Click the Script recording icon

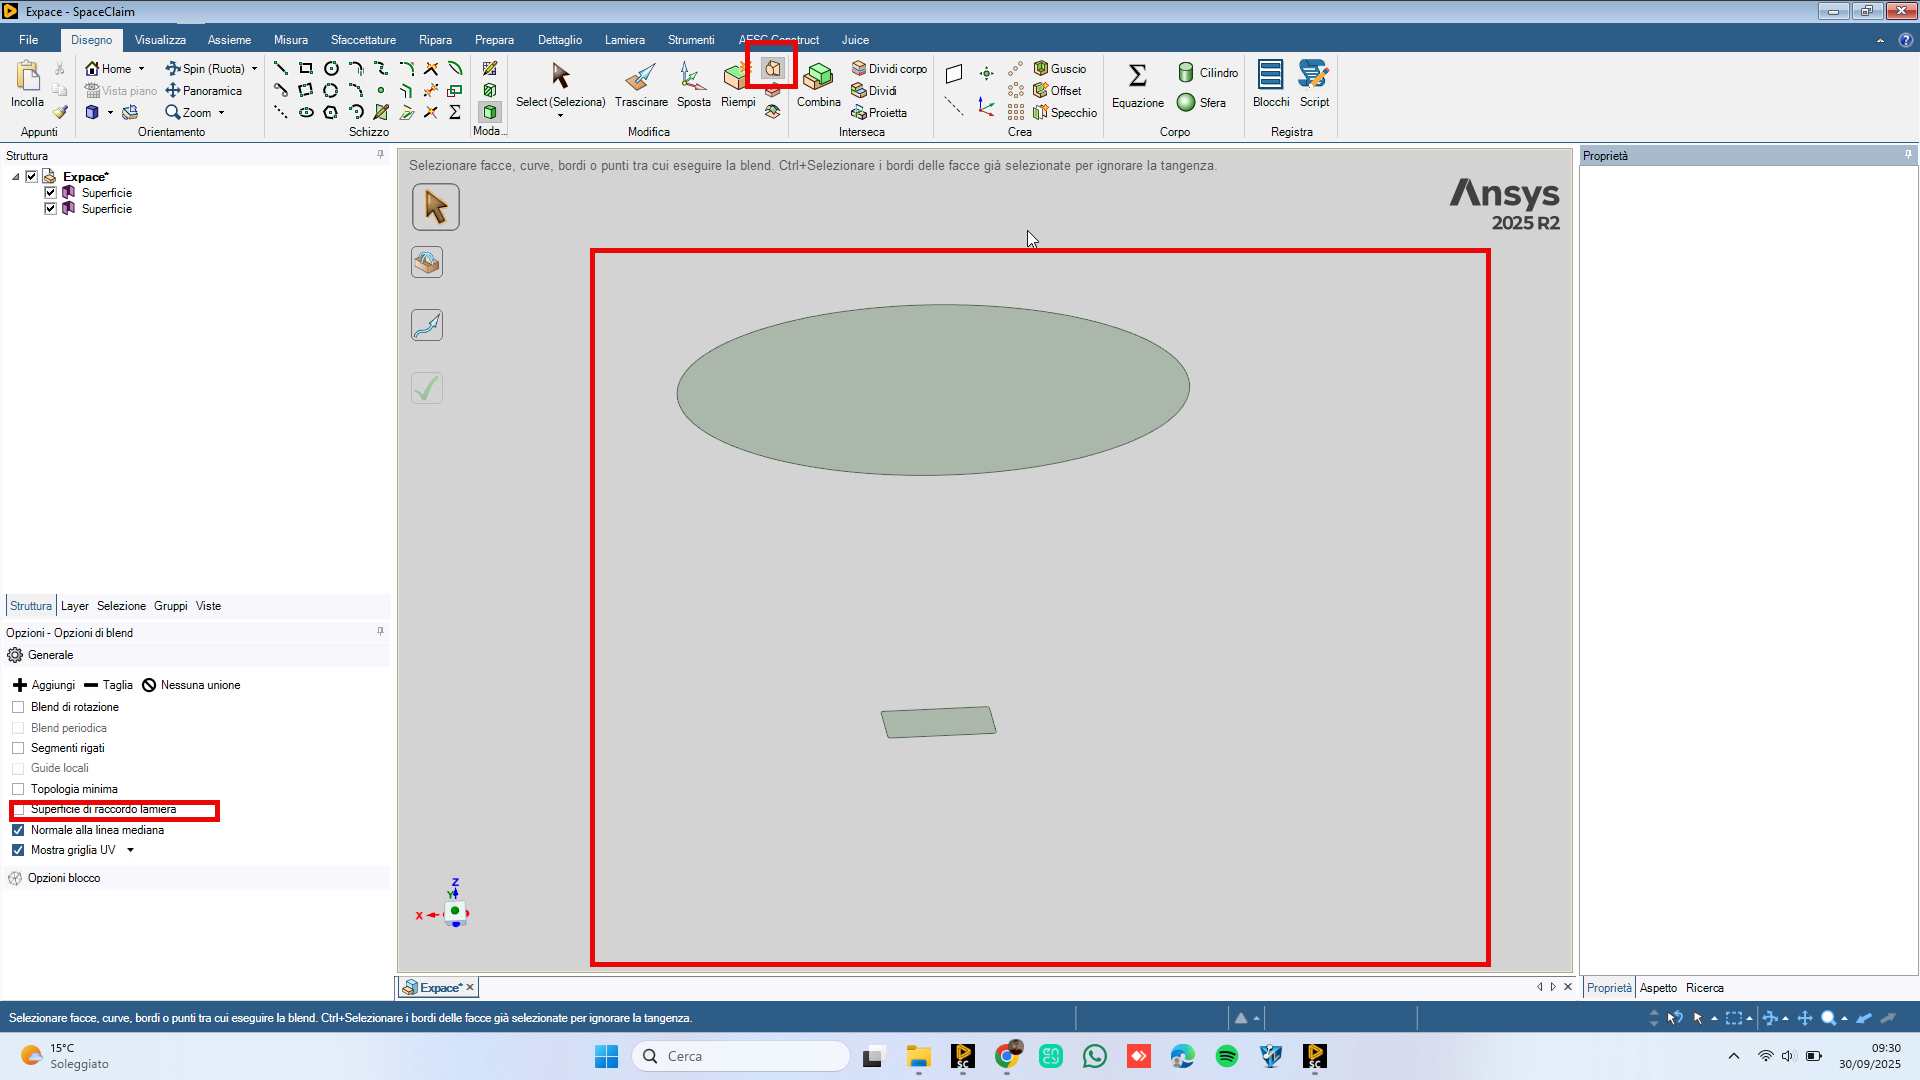point(1313,75)
